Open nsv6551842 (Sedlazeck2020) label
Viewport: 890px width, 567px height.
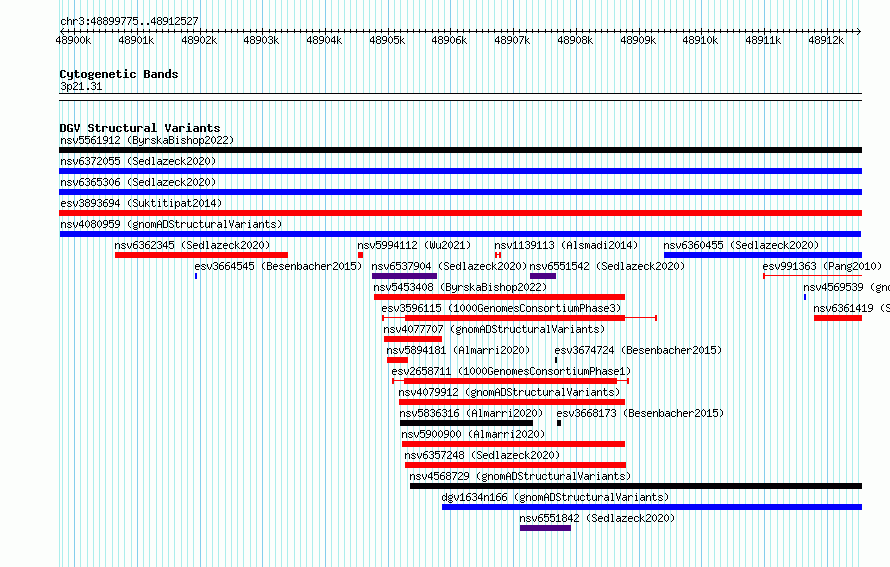pyautogui.click(x=597, y=518)
